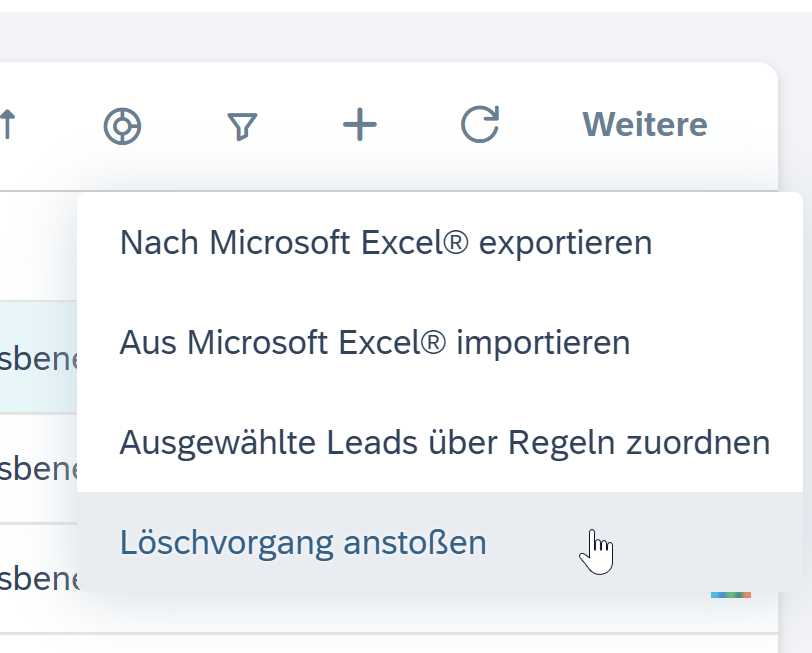
Task: Collapse the Weitere overflow menu
Action: coord(644,125)
